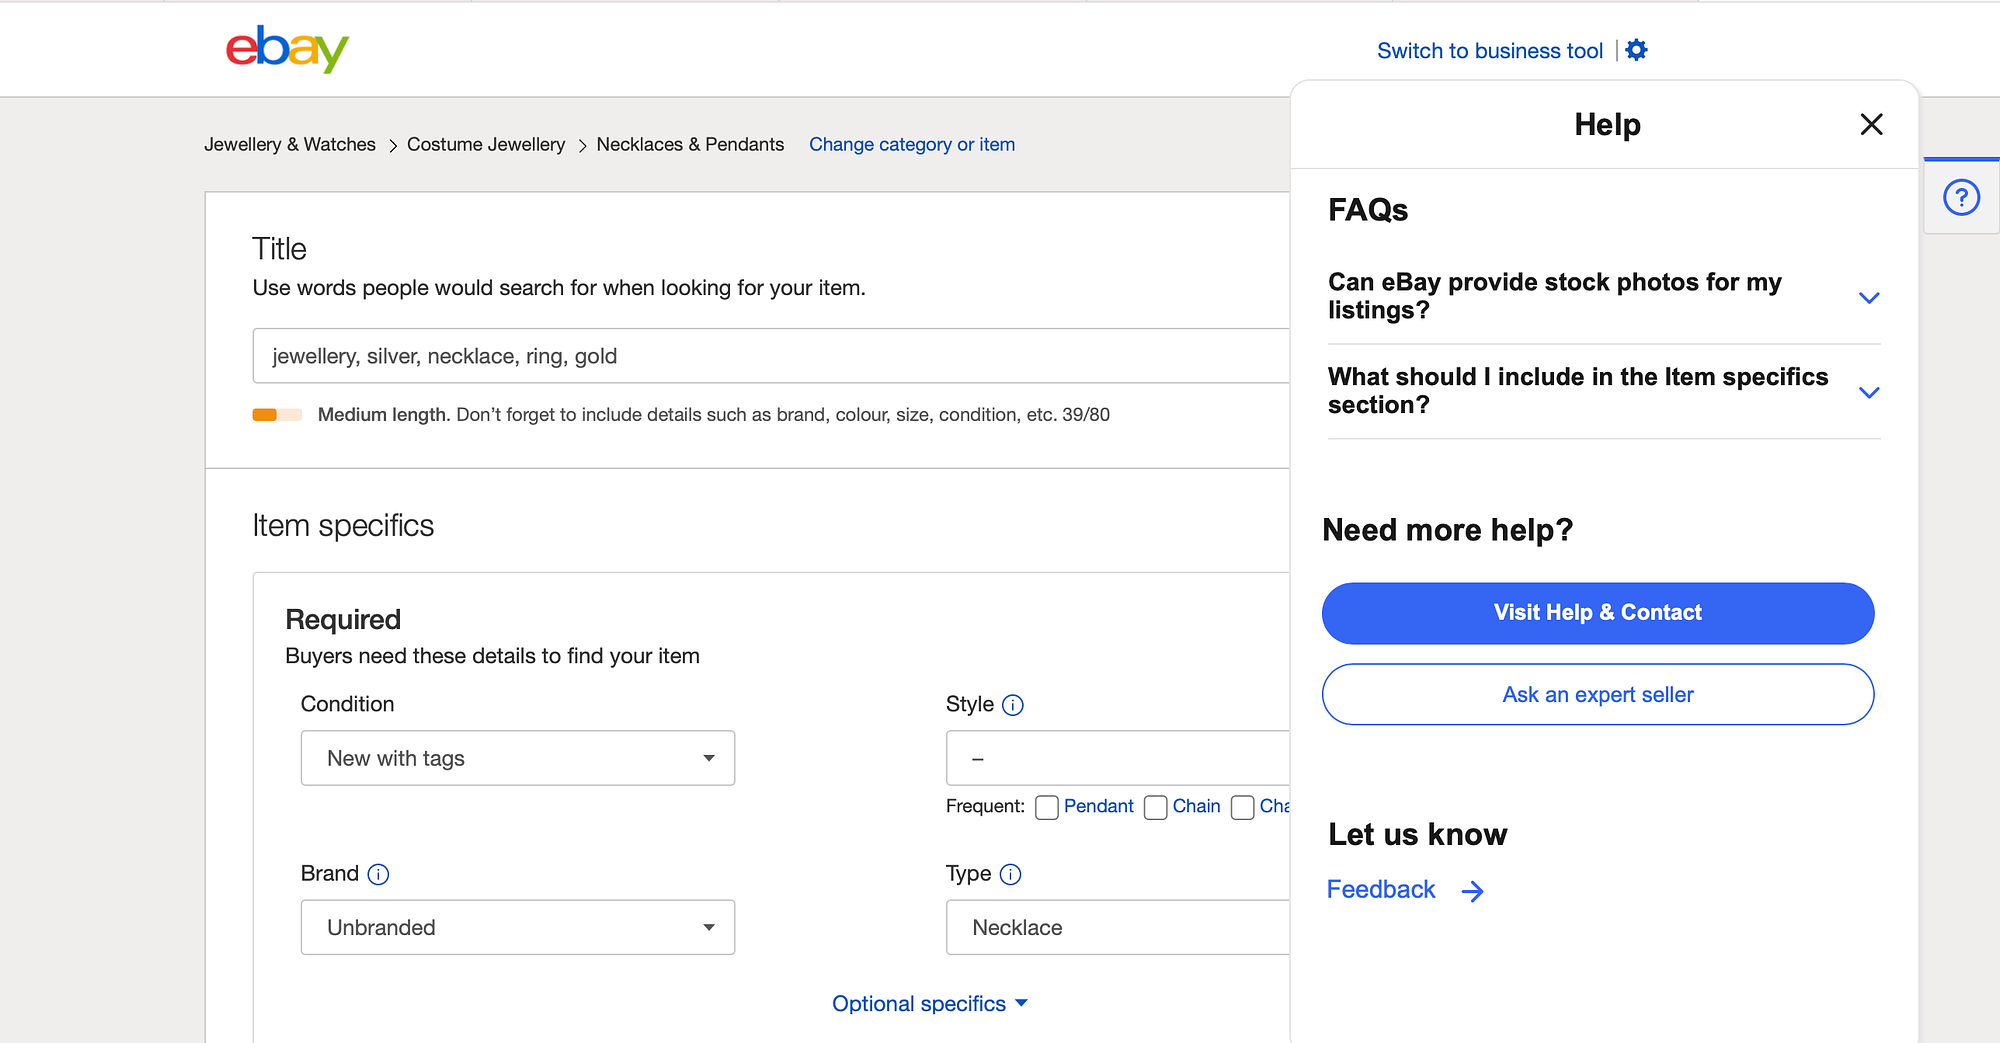This screenshot has height=1043, width=2000.
Task: Go to Costume Jewellery breadcrumb
Action: (486, 144)
